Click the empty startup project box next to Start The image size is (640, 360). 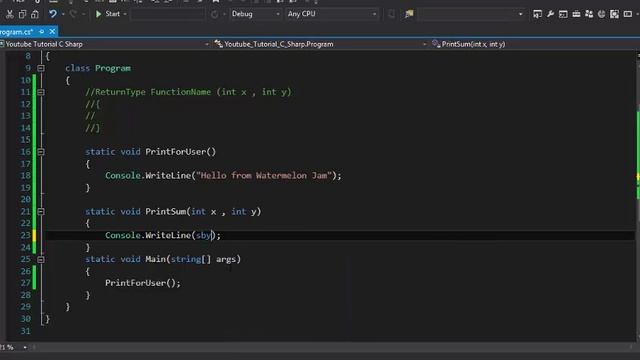coord(167,14)
